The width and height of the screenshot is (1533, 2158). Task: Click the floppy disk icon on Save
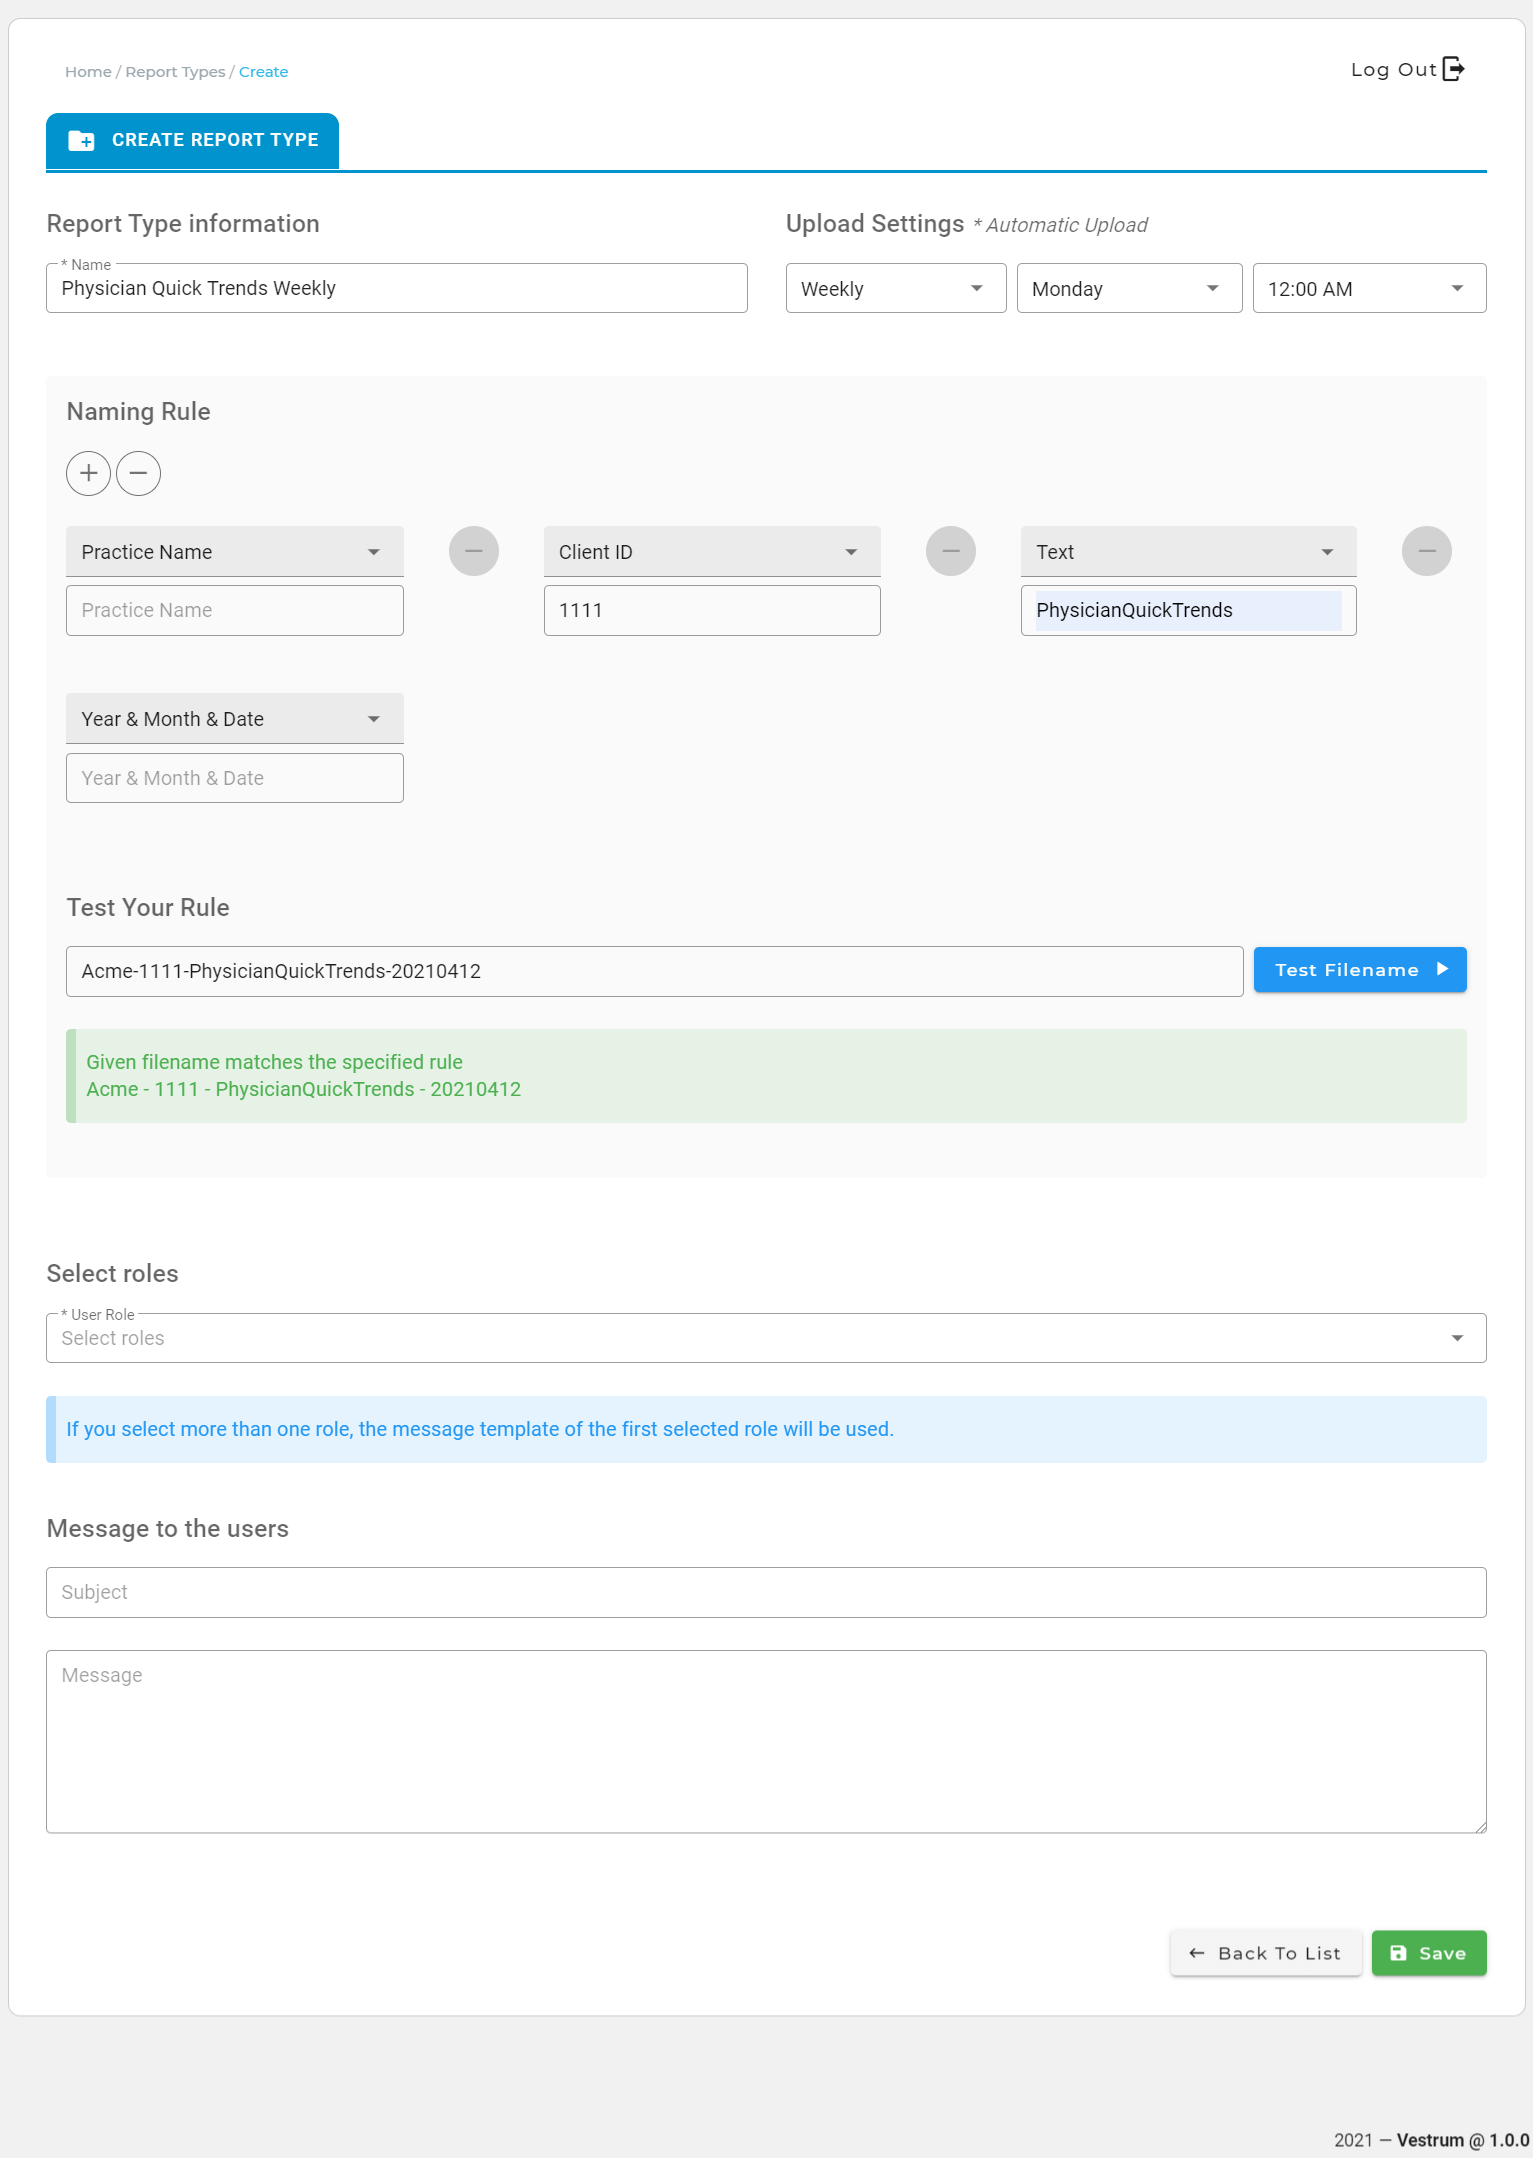coord(1399,1953)
